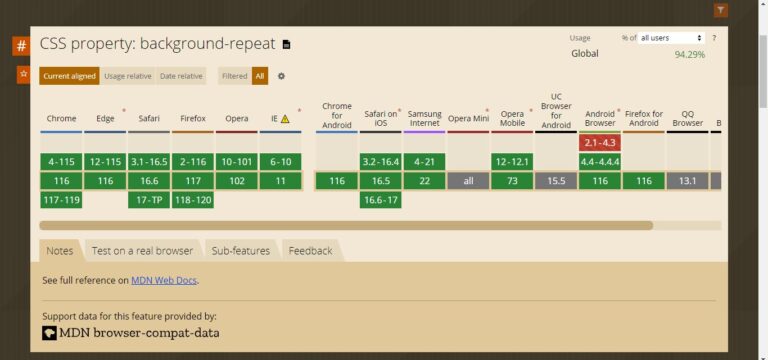Click the Samsung Internet header
768x360 pixels.
pos(424,119)
